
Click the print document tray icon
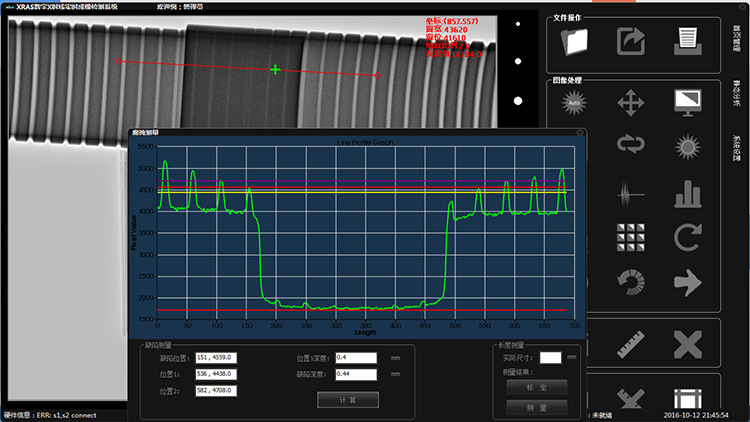[687, 42]
